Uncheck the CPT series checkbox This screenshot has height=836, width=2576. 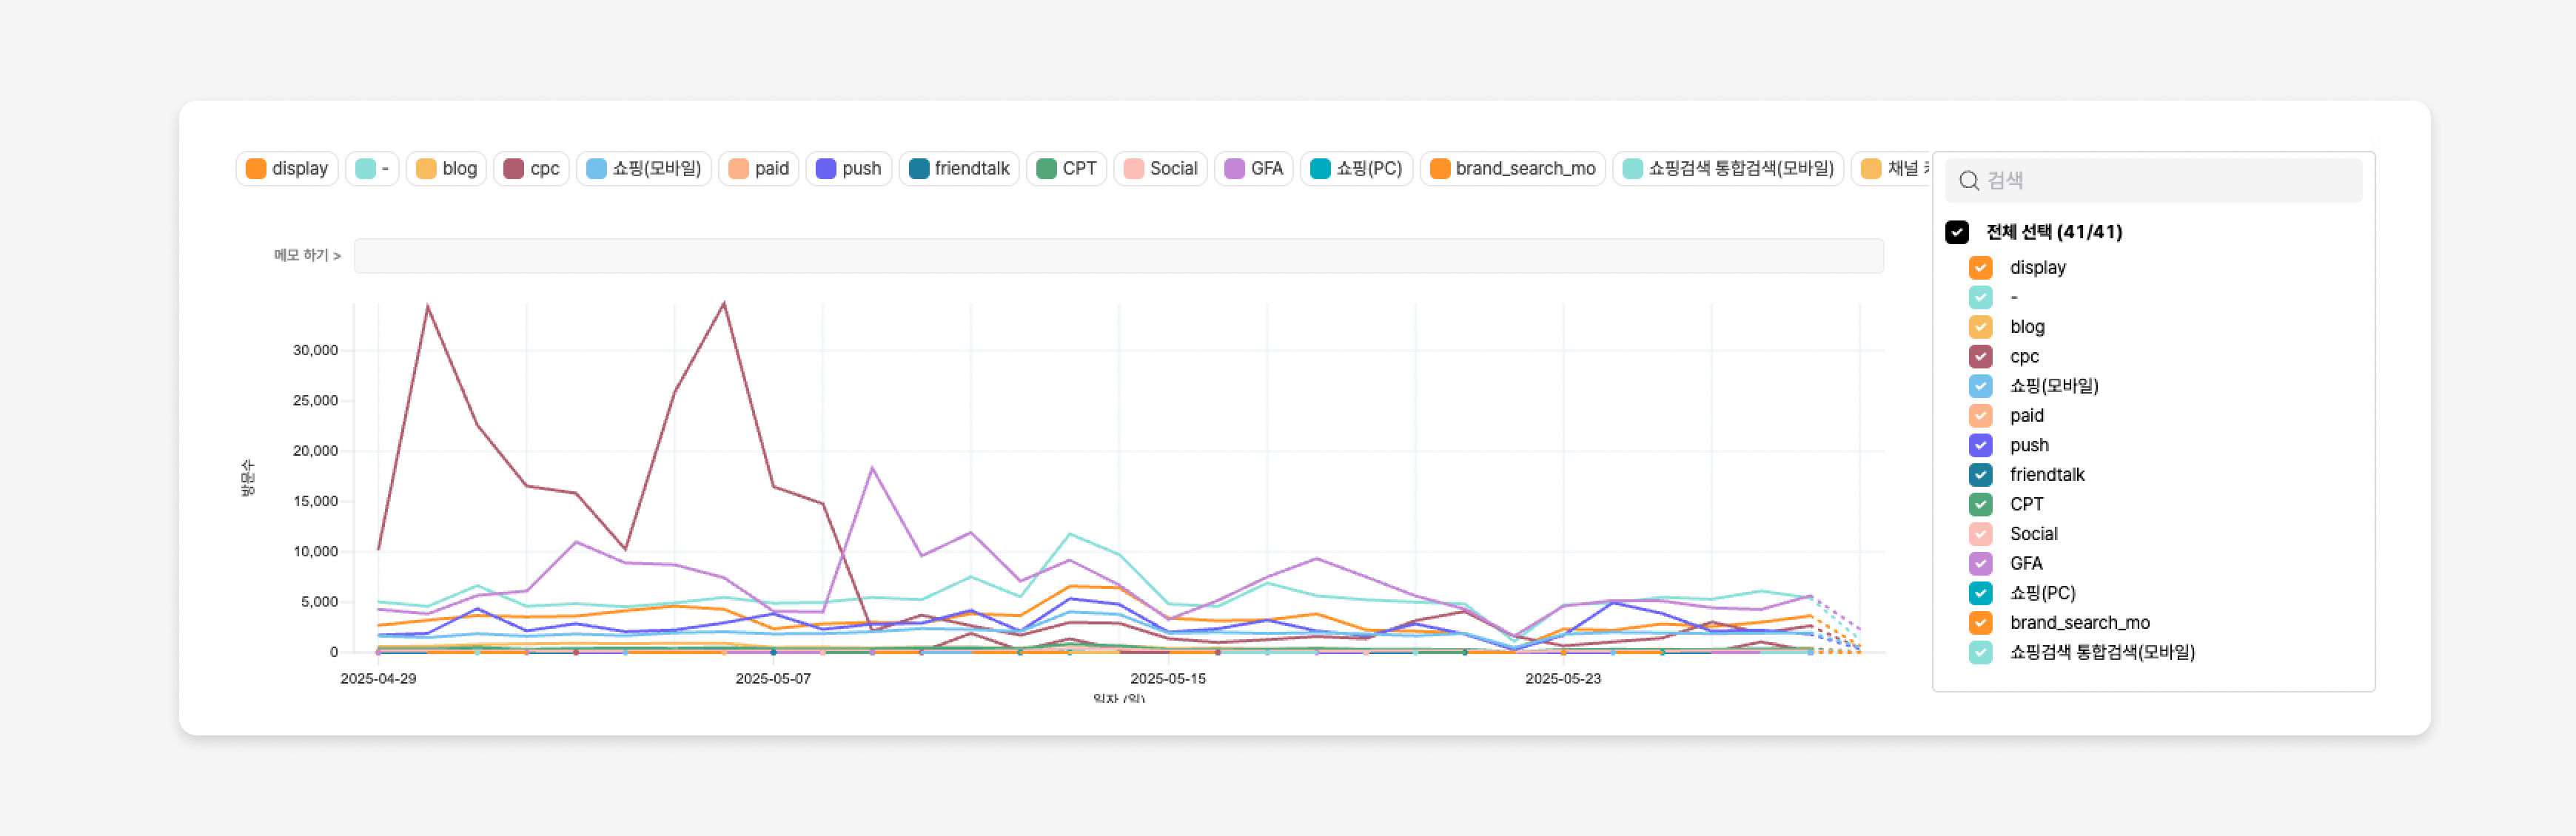(x=1980, y=504)
